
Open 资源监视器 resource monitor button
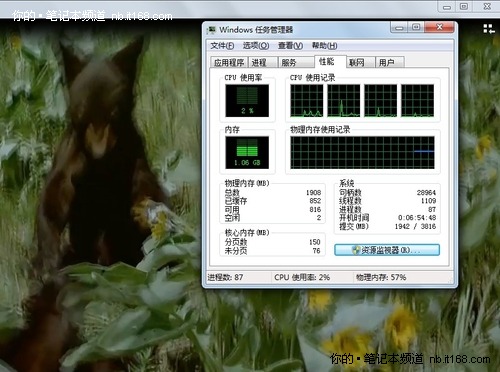click(387, 250)
